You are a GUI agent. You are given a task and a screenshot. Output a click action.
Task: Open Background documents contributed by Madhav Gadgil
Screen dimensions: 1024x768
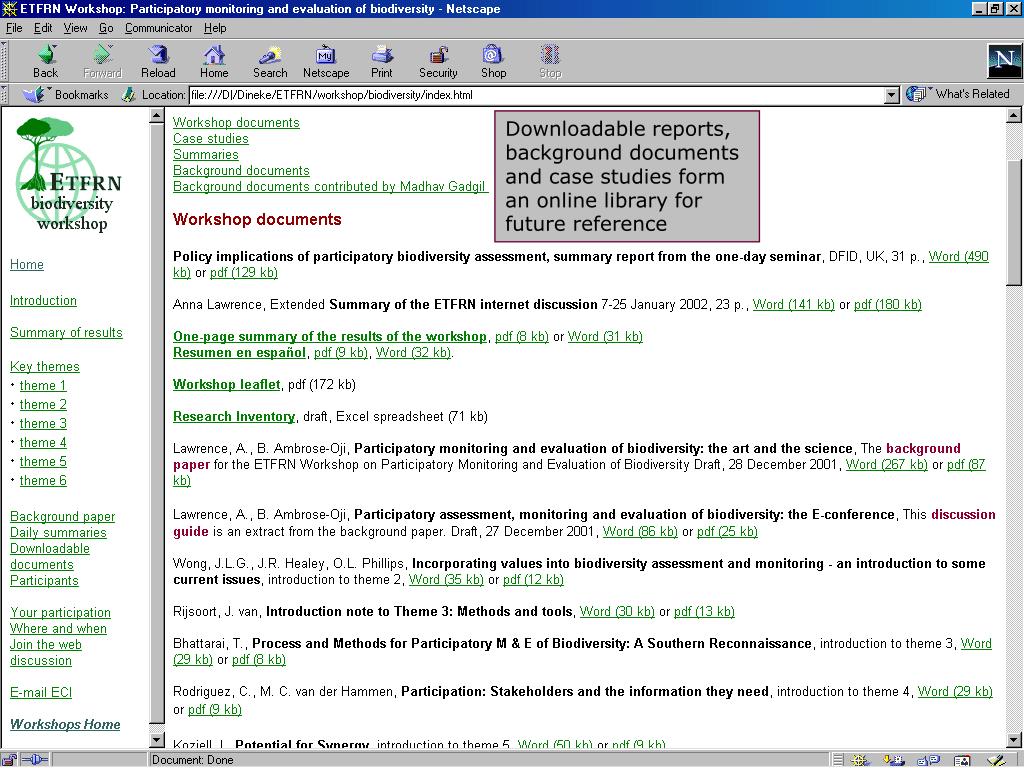point(329,187)
